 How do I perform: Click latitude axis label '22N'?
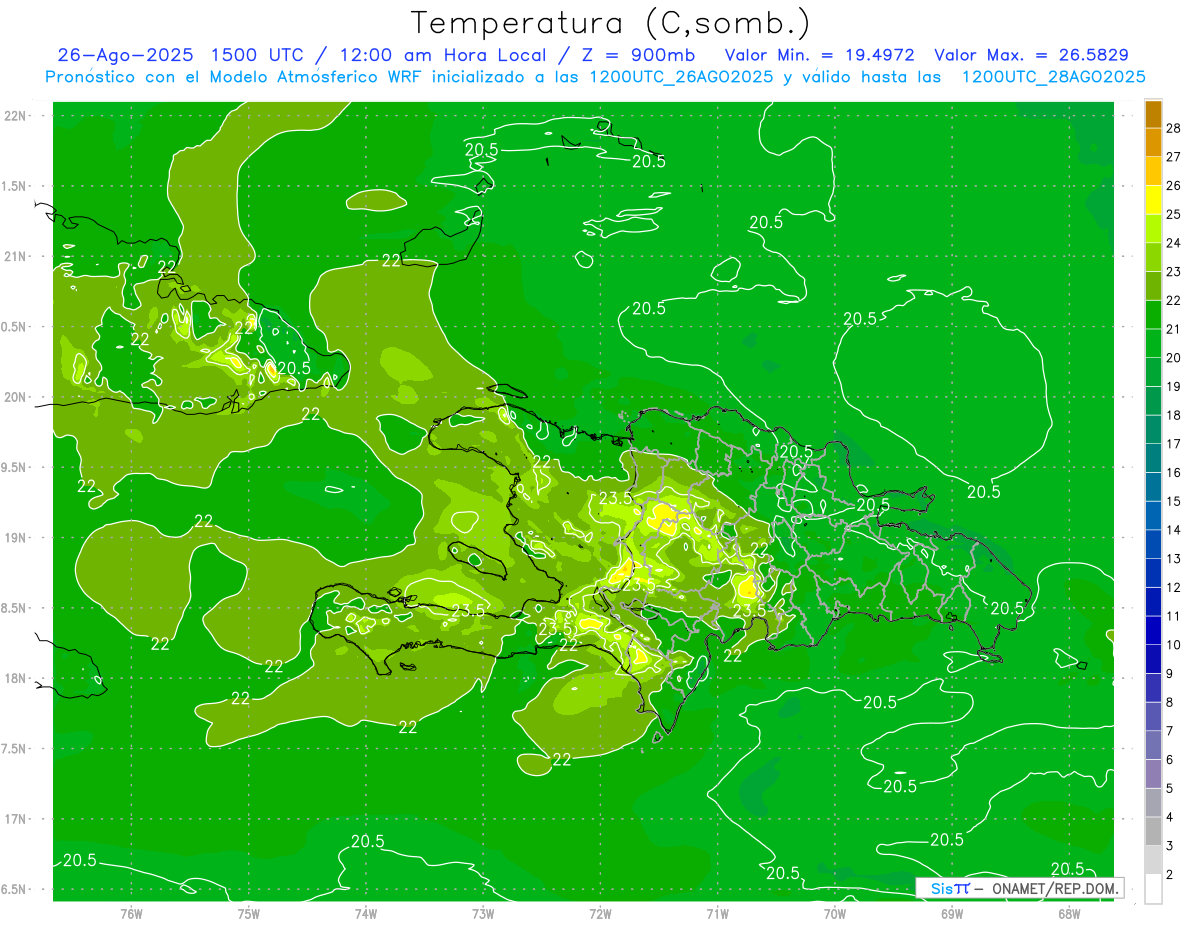click(16, 116)
